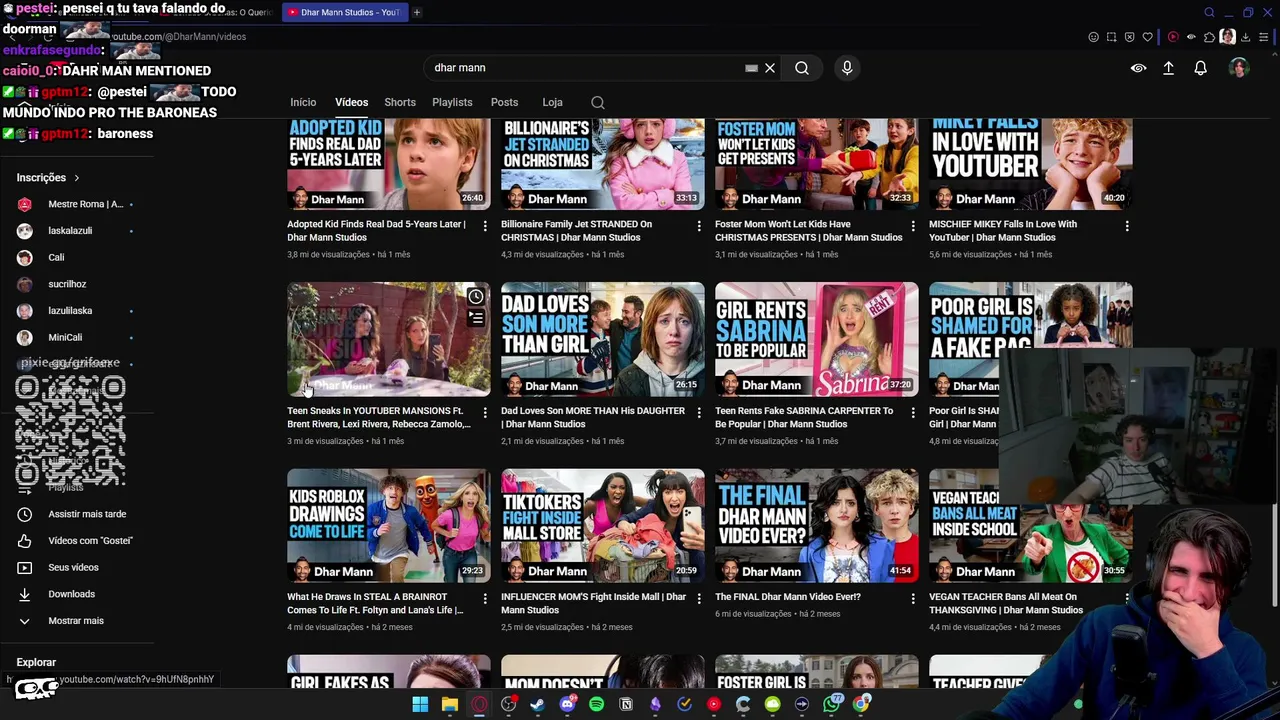Open options menu for Teen Rents Sabrina video
Viewport: 1280px width, 720px height.
(x=913, y=412)
